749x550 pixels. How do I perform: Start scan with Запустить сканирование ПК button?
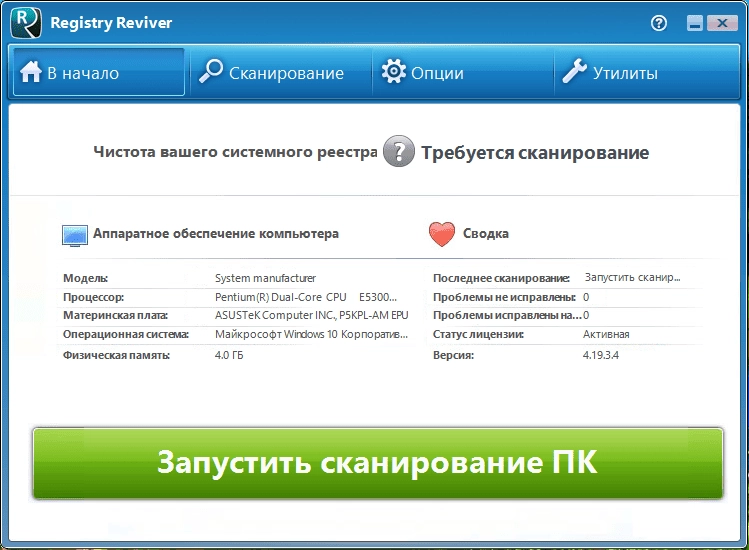378,463
